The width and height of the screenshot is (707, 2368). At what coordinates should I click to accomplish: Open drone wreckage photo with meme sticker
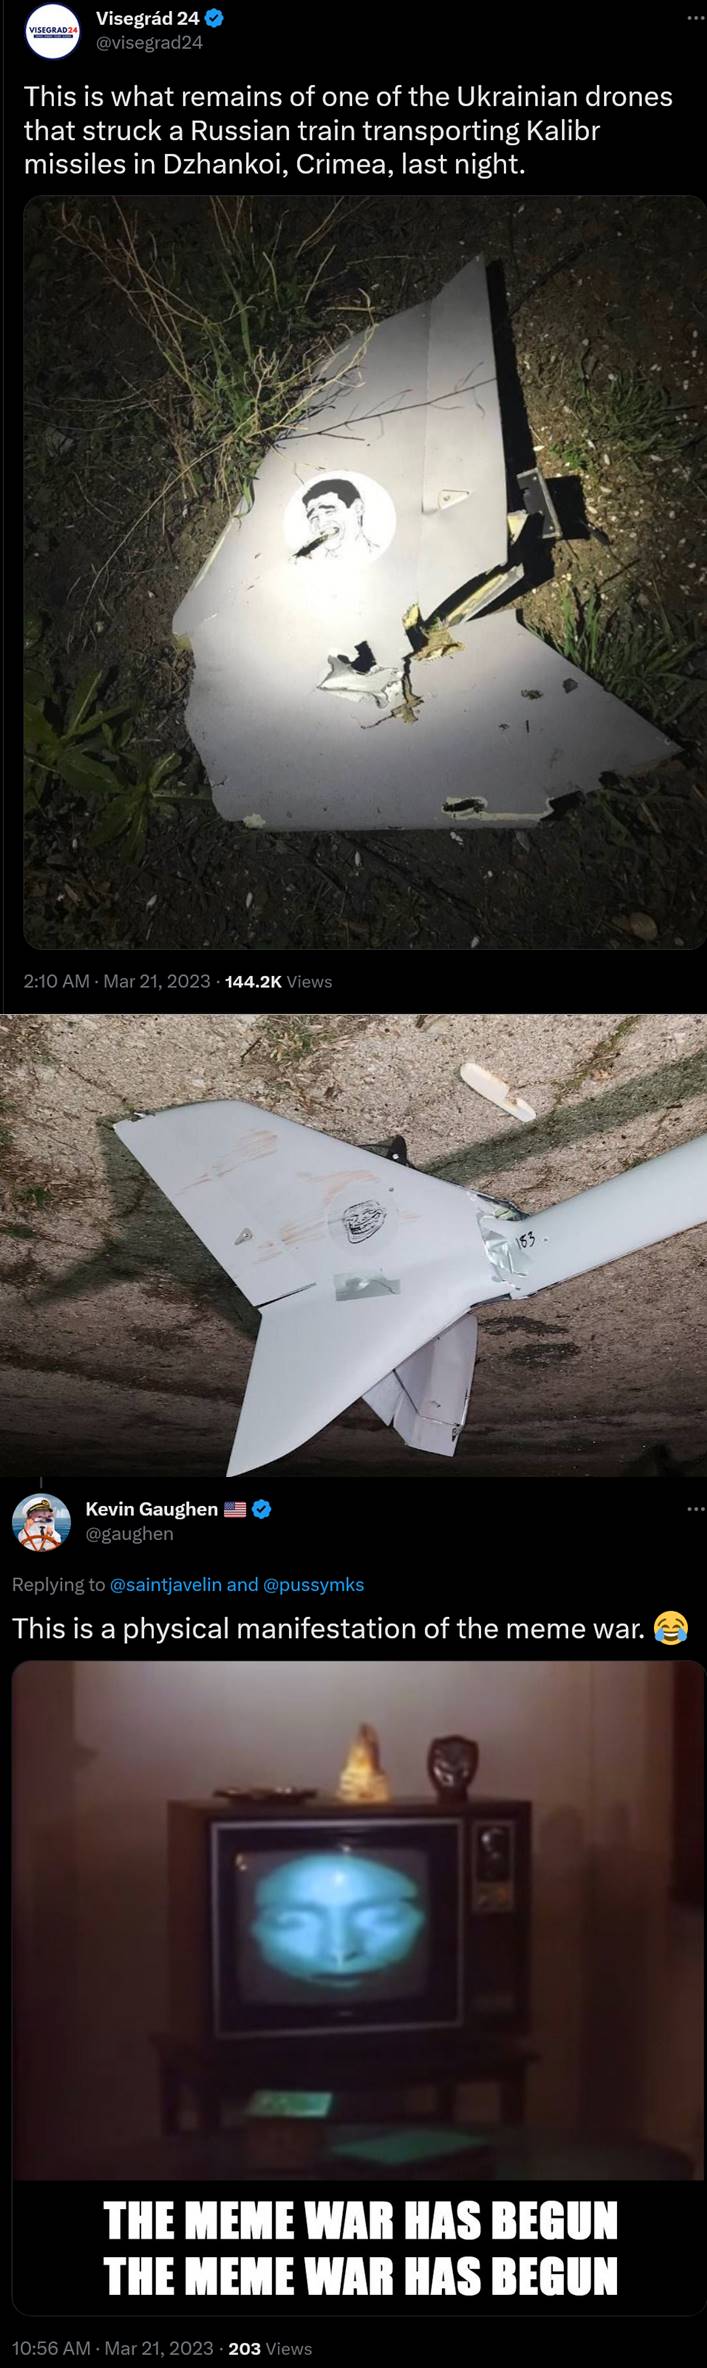point(364,573)
